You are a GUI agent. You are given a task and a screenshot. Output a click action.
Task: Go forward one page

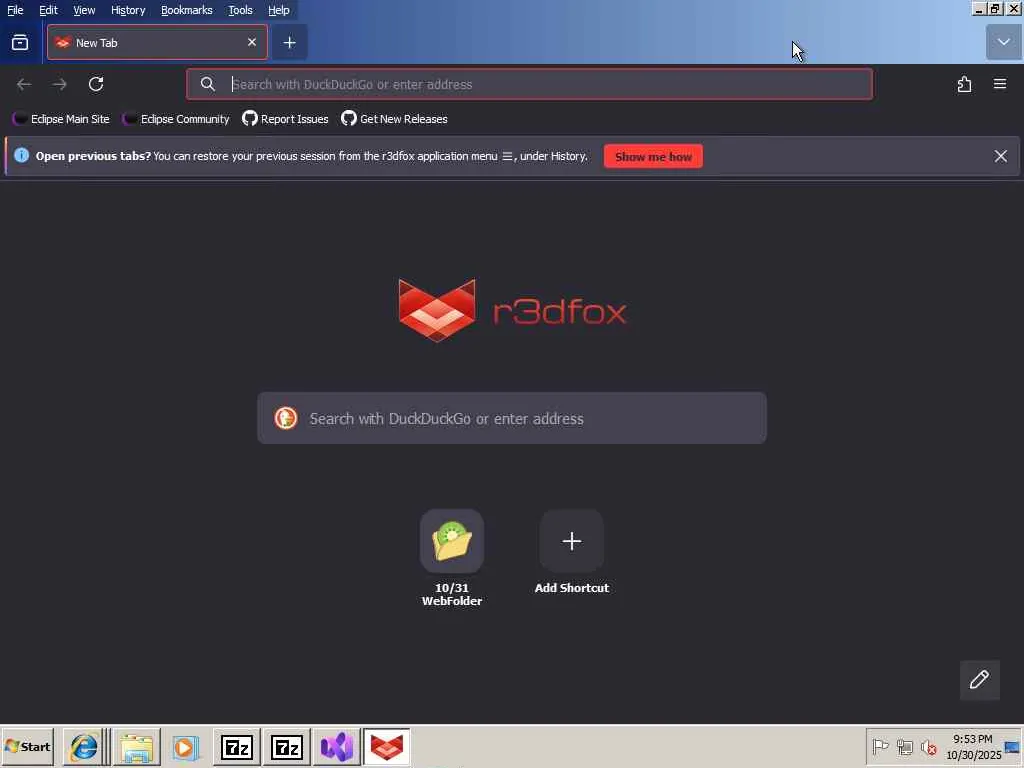click(x=59, y=84)
